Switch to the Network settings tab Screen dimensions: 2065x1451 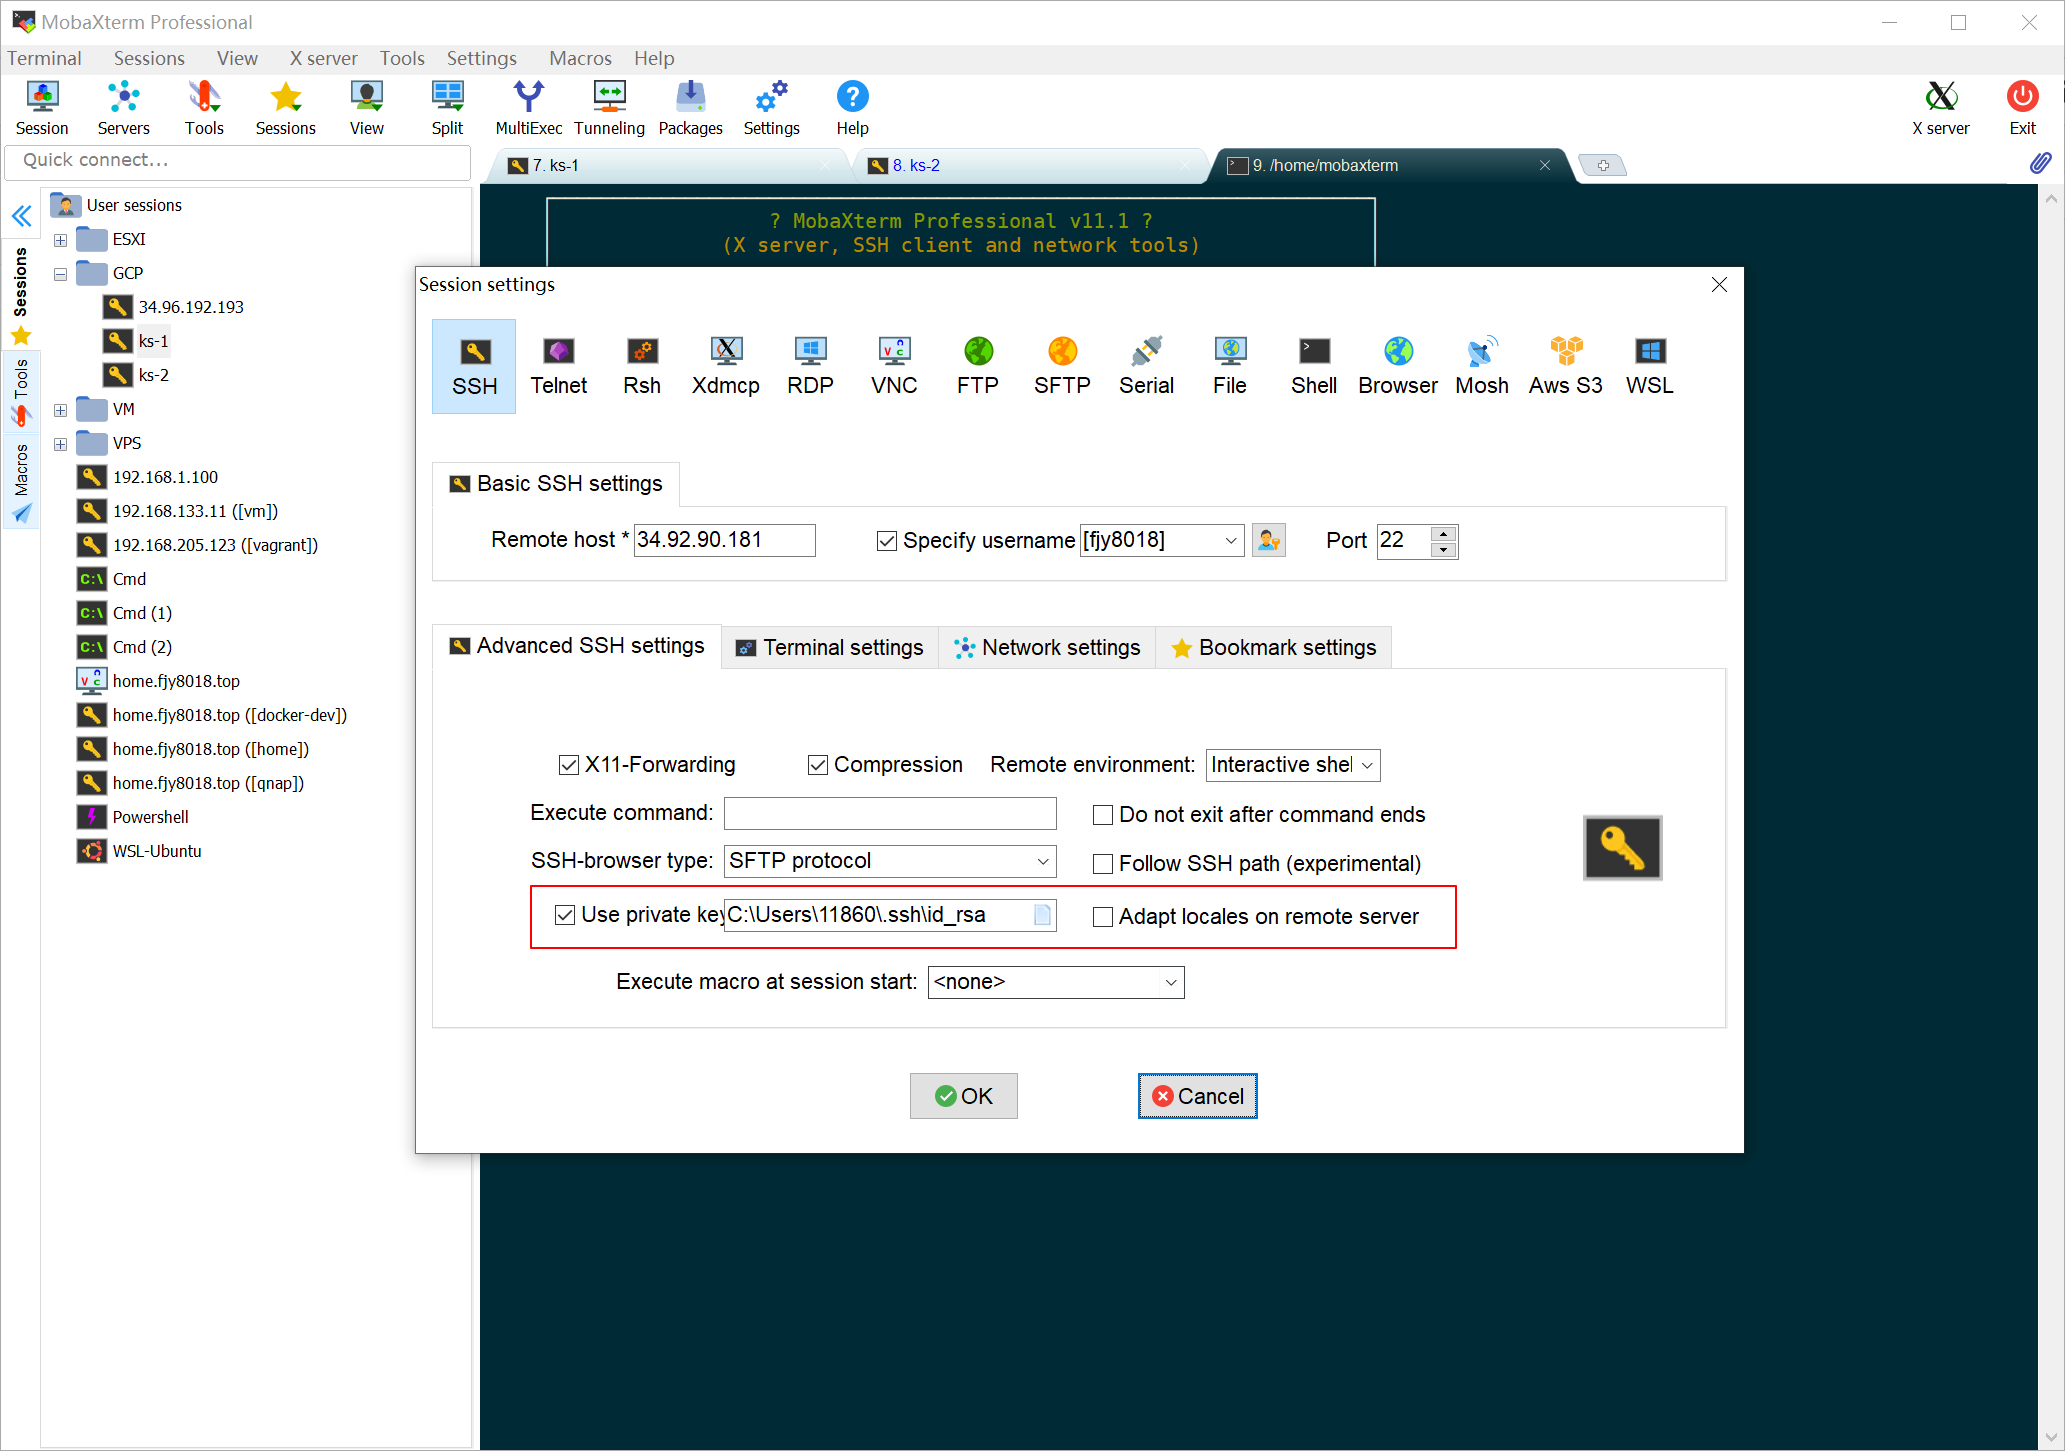(x=1047, y=648)
